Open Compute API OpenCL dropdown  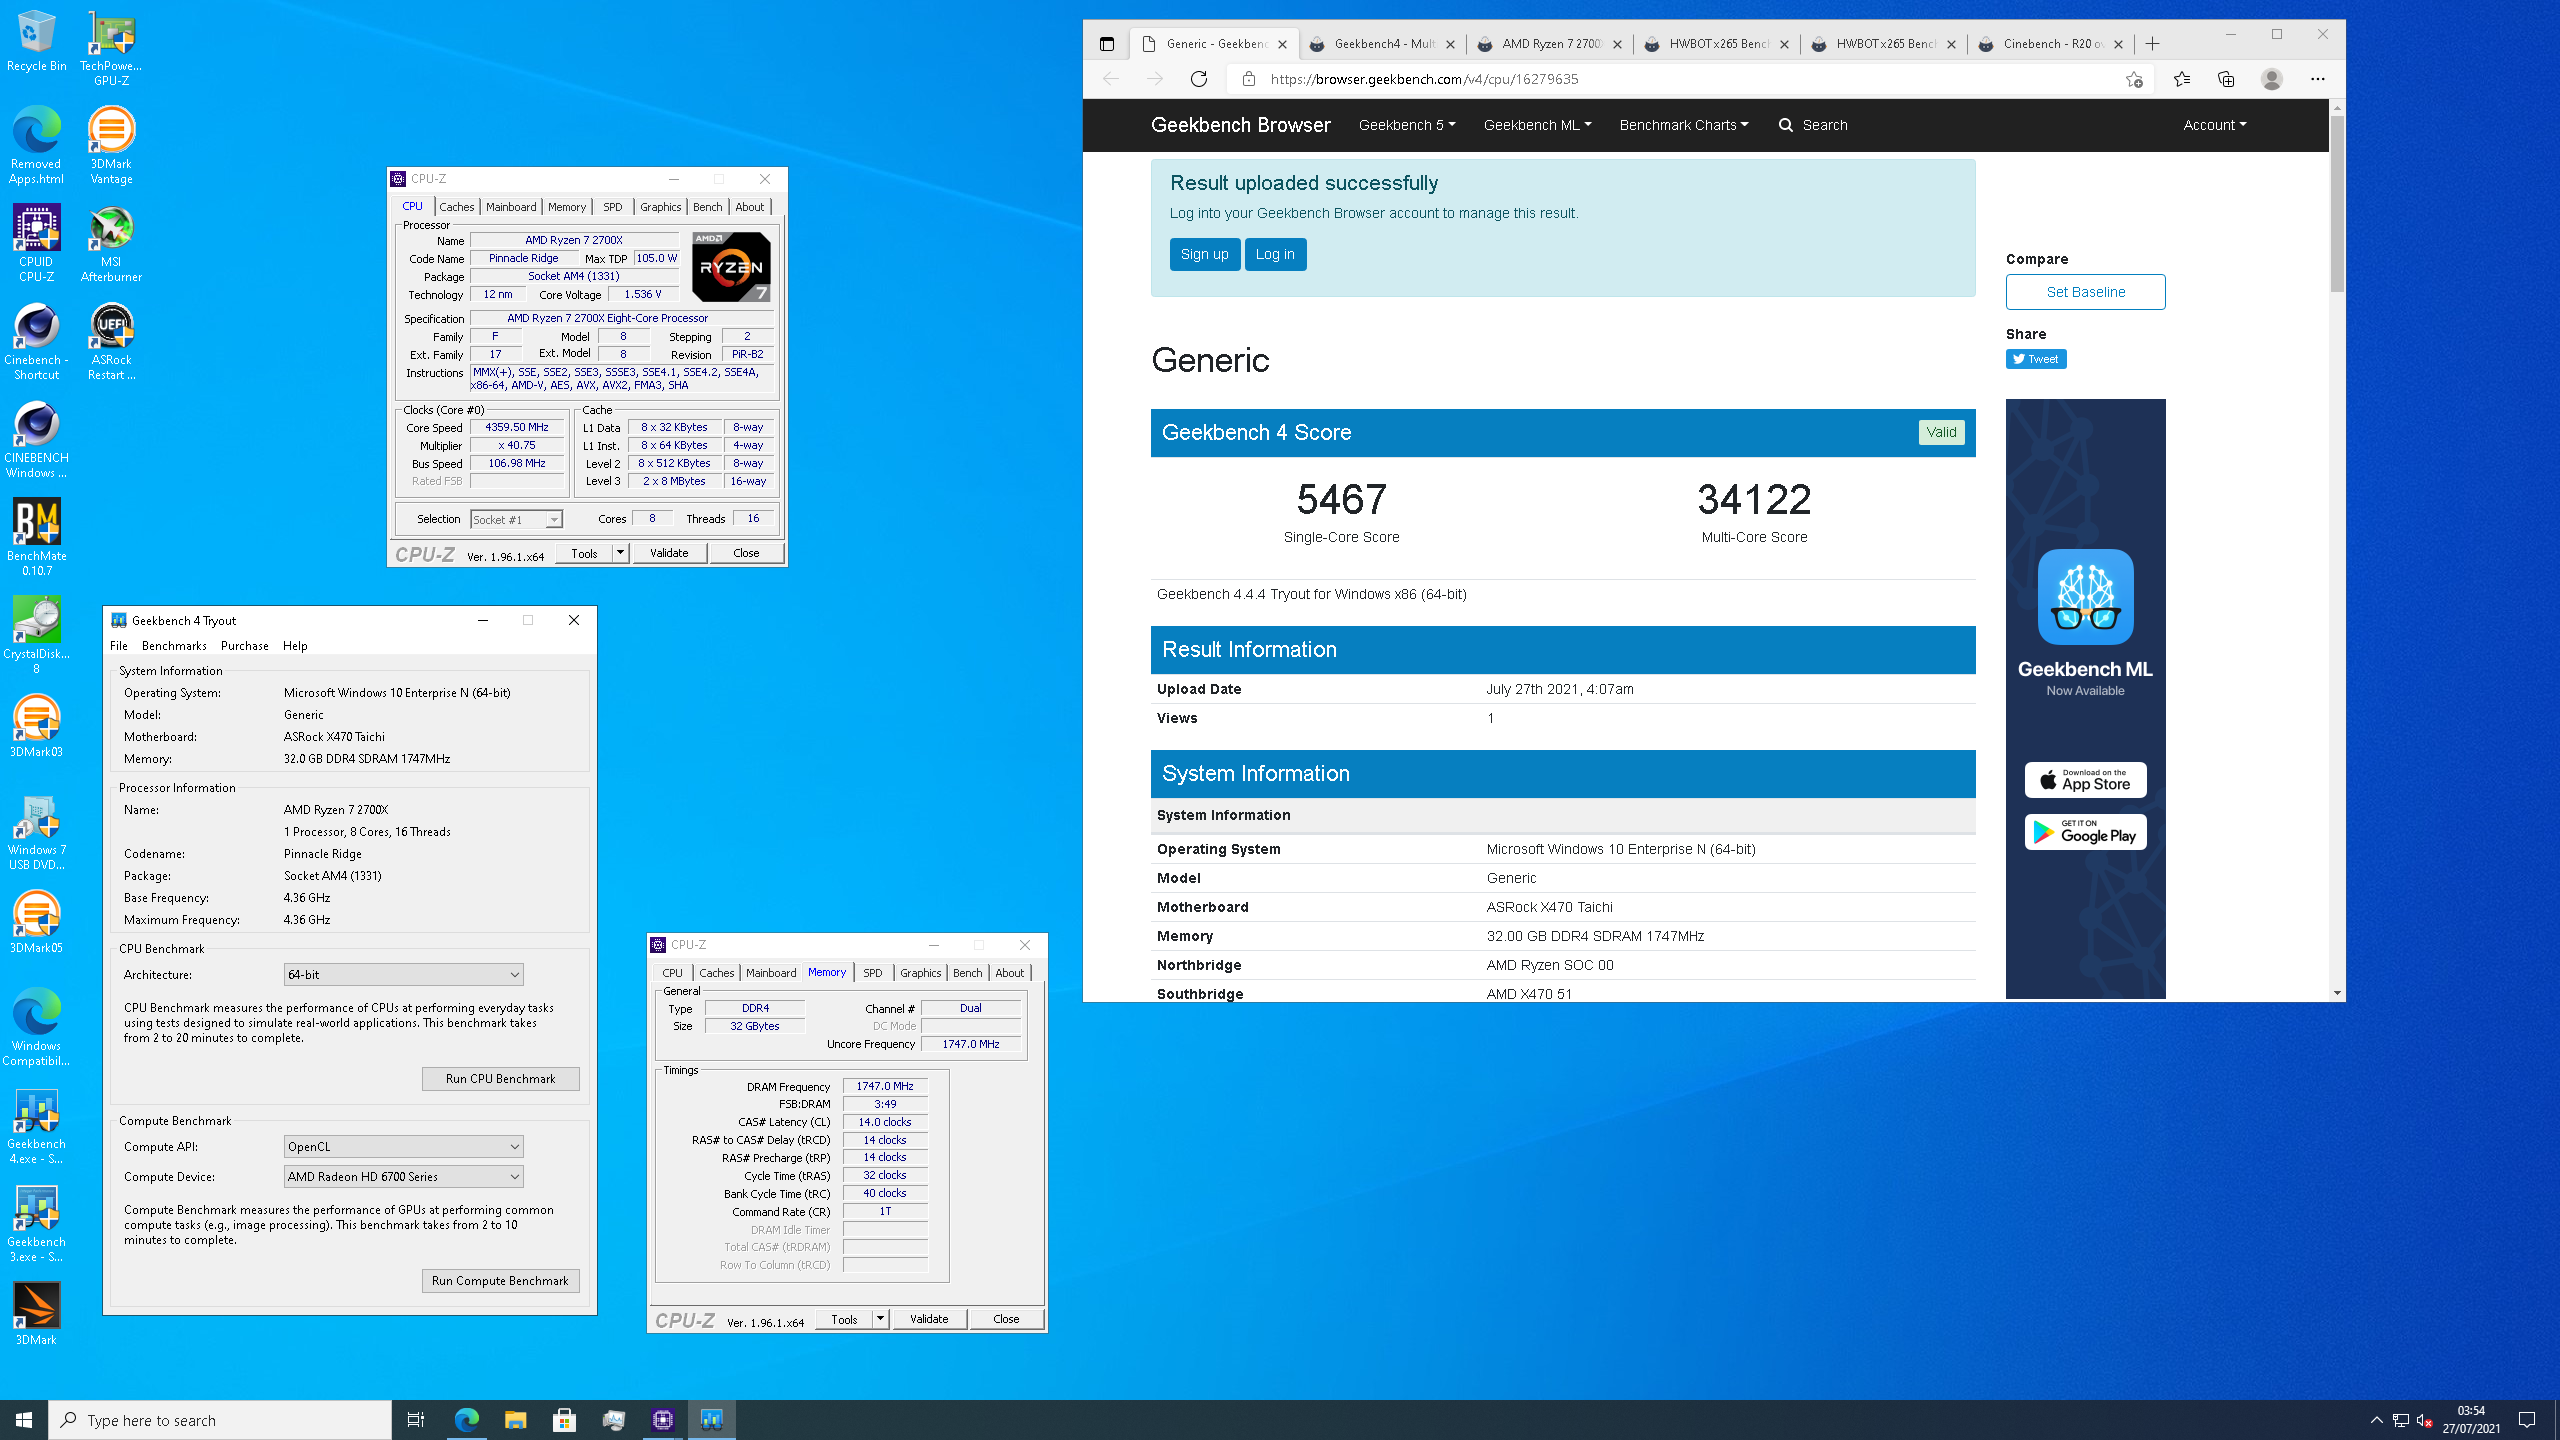403,1146
